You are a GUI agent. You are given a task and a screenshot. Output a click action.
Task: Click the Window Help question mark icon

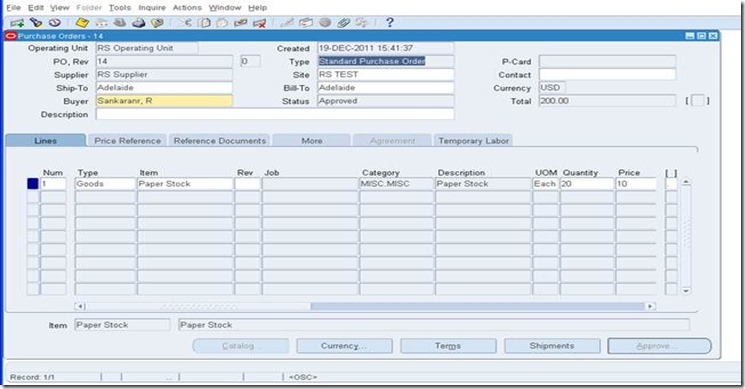[x=390, y=22]
